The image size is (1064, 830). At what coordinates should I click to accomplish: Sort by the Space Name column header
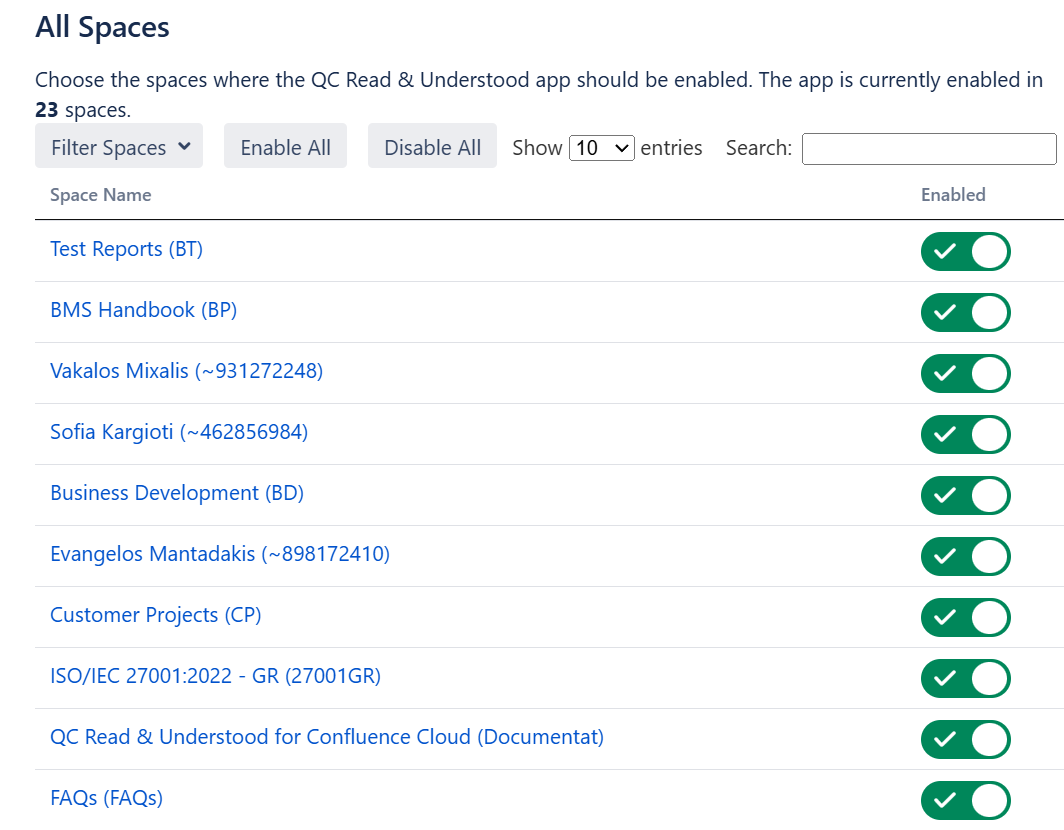[x=101, y=195]
